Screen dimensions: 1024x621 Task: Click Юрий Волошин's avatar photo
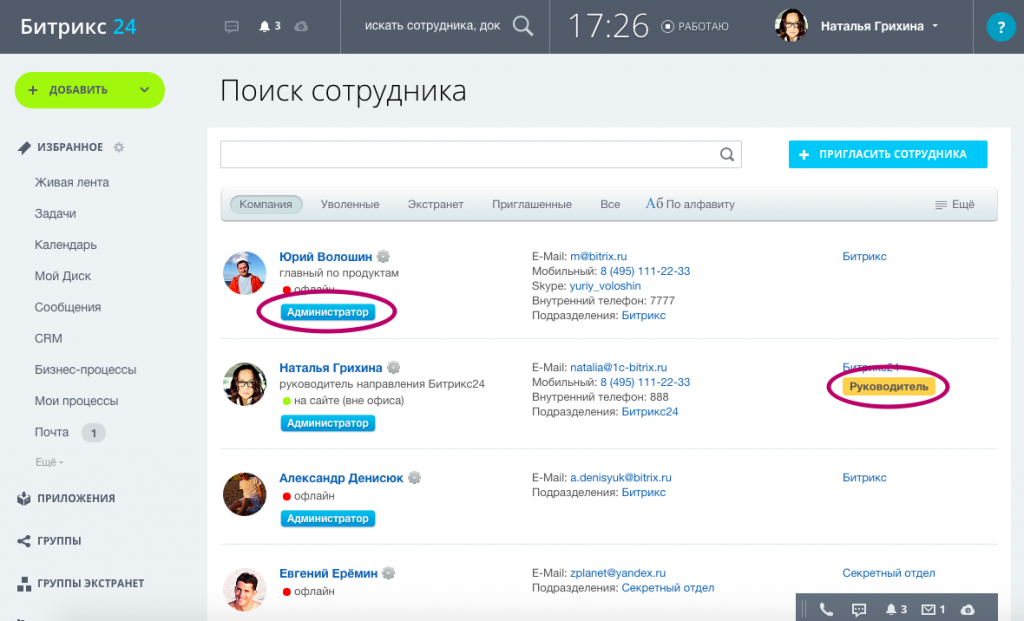[244, 273]
